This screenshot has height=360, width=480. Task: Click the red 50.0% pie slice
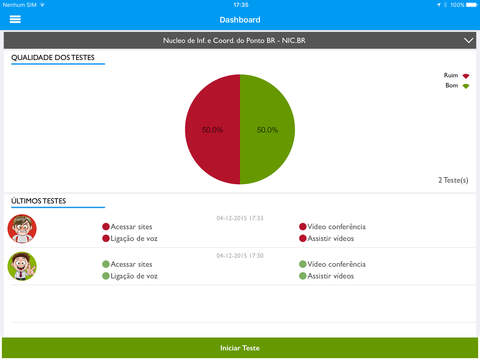[212, 129]
